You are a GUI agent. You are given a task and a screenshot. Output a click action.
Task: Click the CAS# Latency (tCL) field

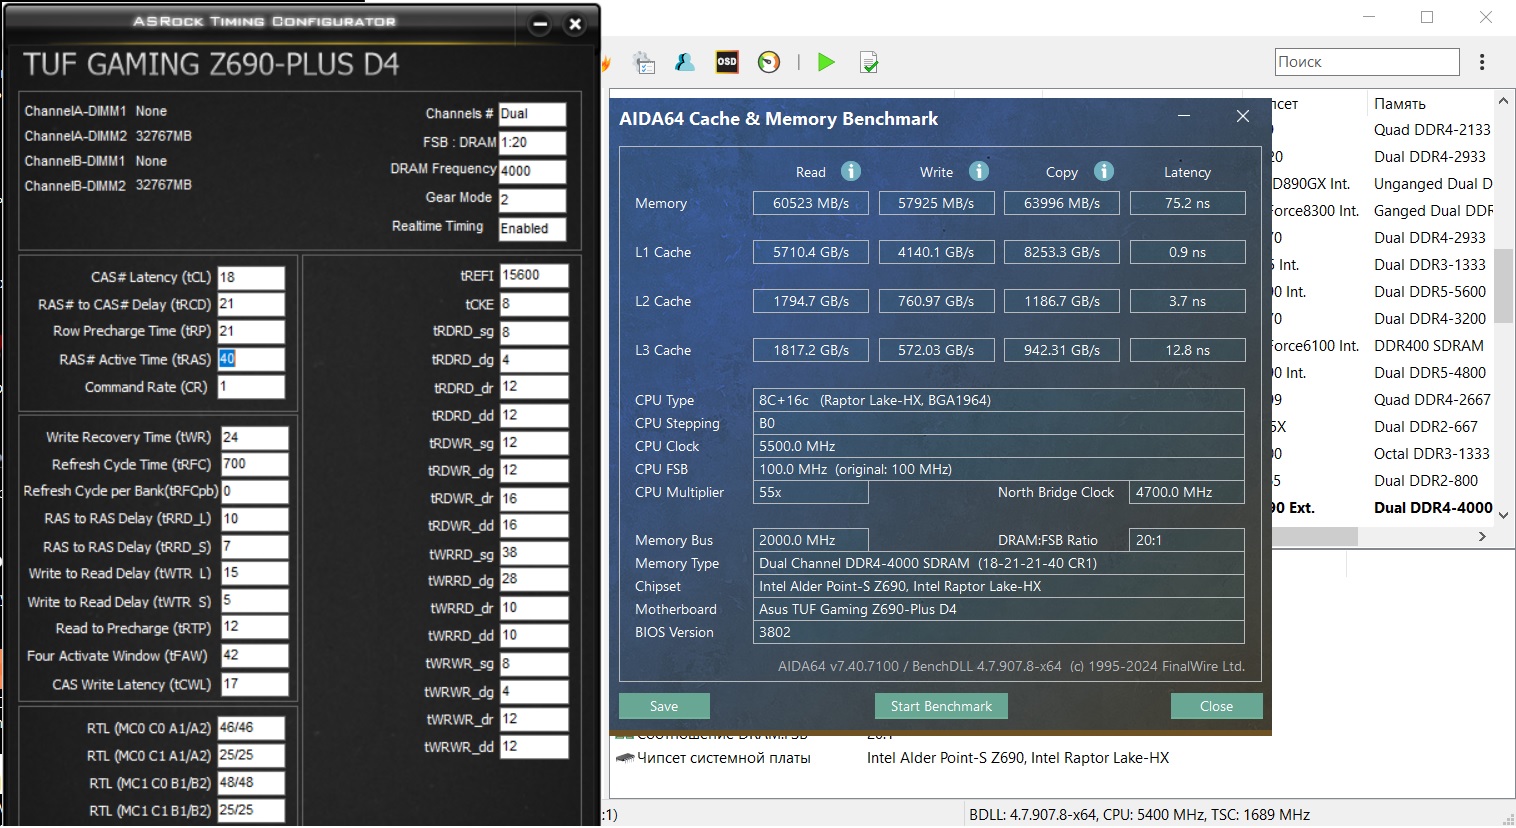(251, 277)
